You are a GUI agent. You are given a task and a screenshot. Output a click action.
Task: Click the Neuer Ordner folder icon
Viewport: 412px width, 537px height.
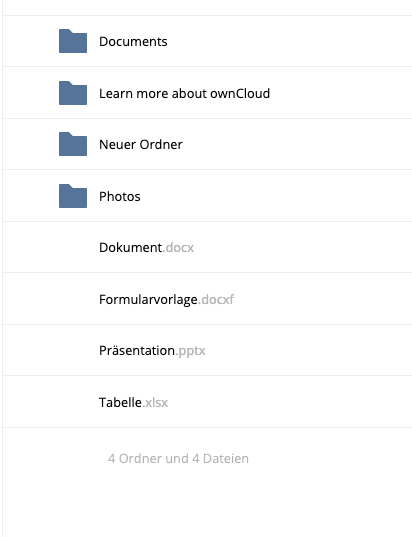(73, 144)
